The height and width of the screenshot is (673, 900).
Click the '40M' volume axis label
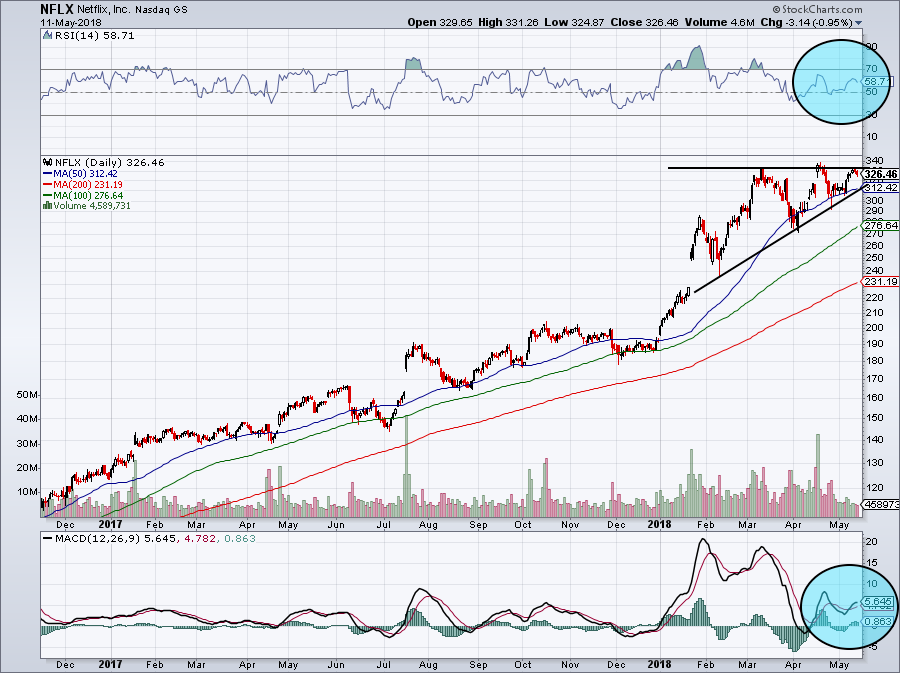(27, 419)
